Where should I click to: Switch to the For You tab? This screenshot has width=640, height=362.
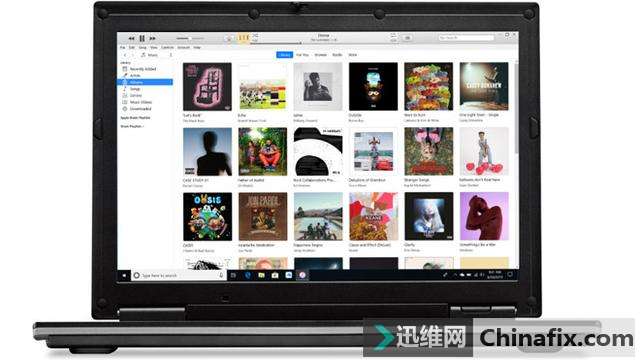click(x=302, y=55)
